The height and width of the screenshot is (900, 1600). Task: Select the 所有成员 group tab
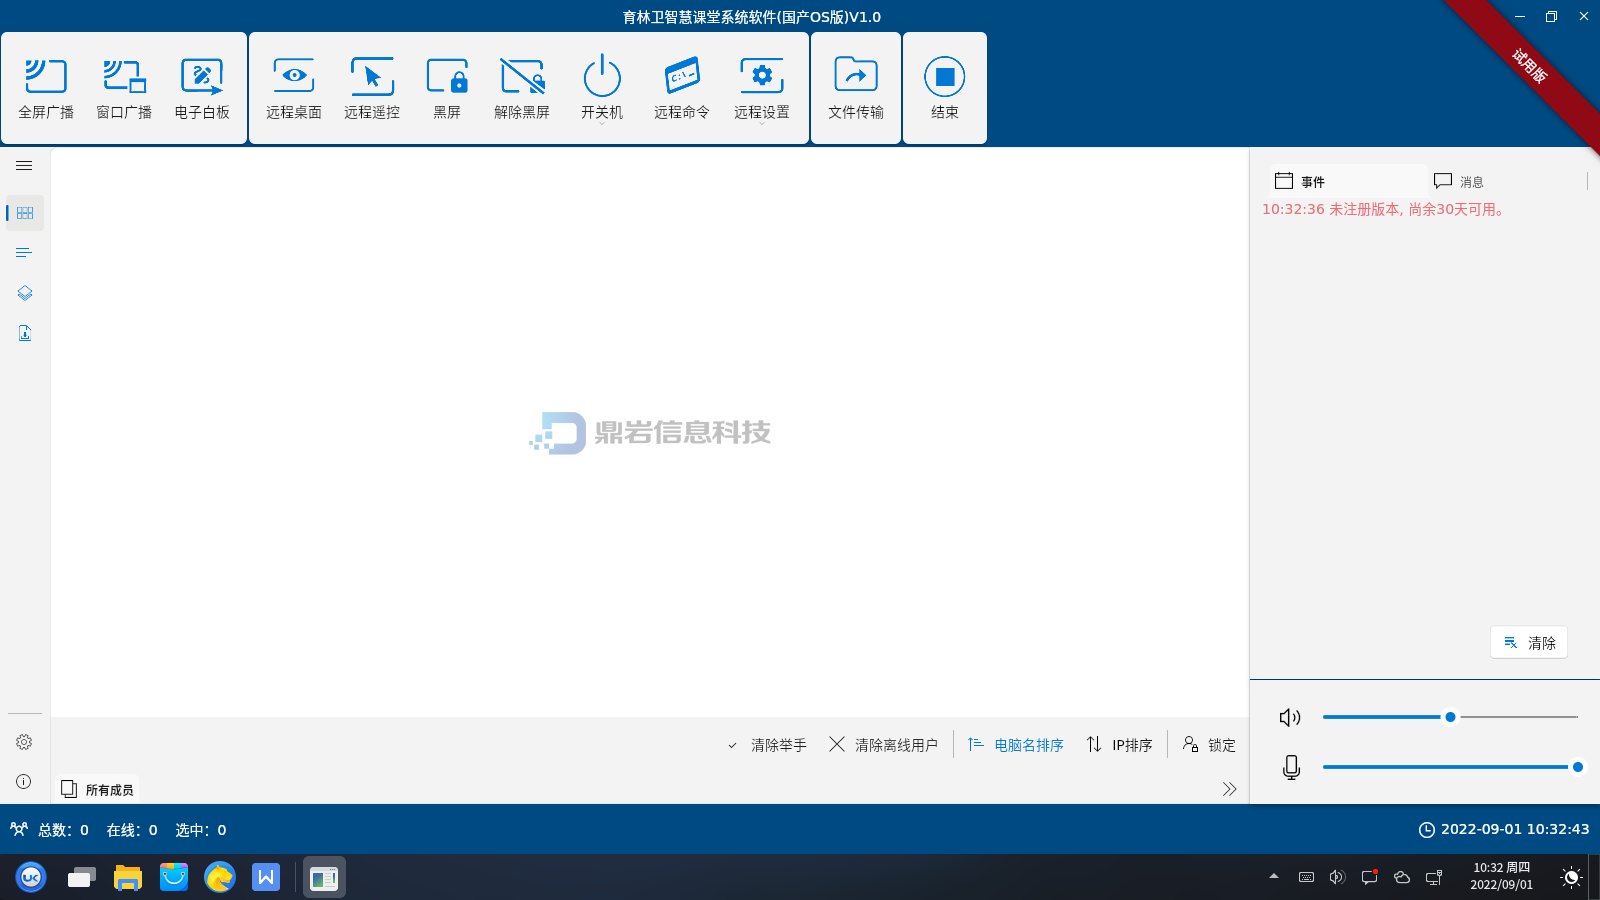coord(98,789)
